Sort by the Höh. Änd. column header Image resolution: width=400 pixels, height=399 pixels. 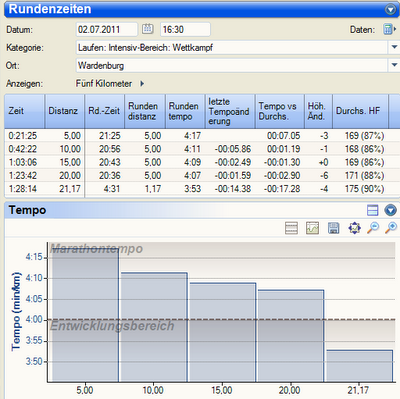tap(318, 111)
